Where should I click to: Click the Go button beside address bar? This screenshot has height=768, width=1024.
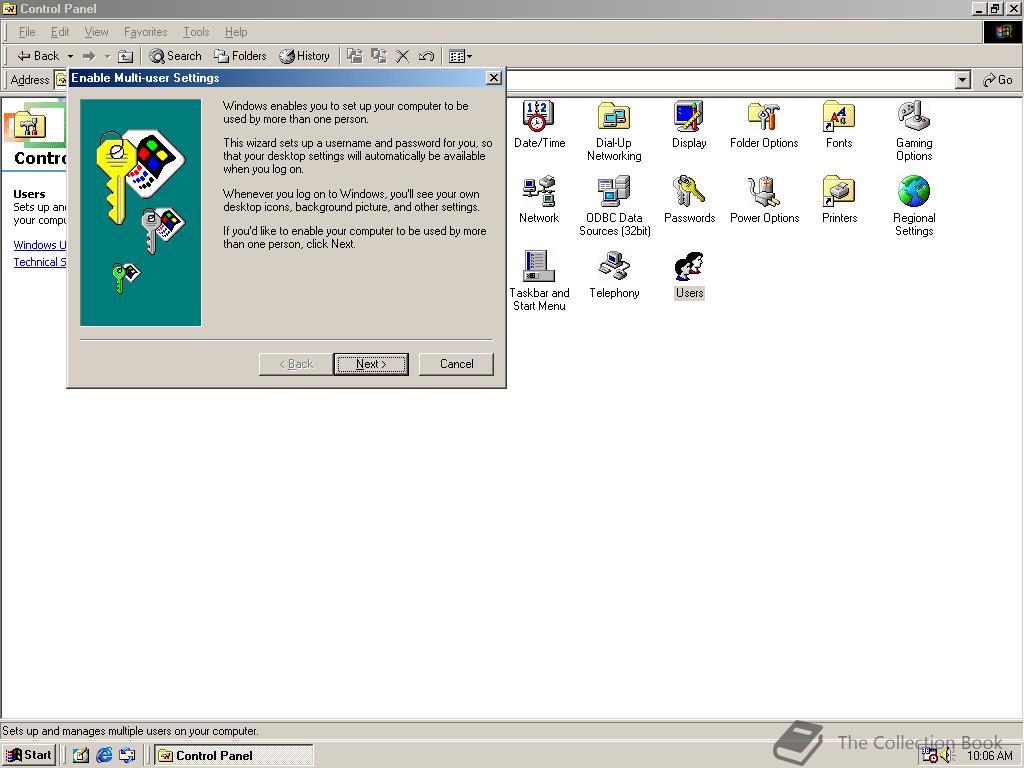pyautogui.click(x=998, y=80)
